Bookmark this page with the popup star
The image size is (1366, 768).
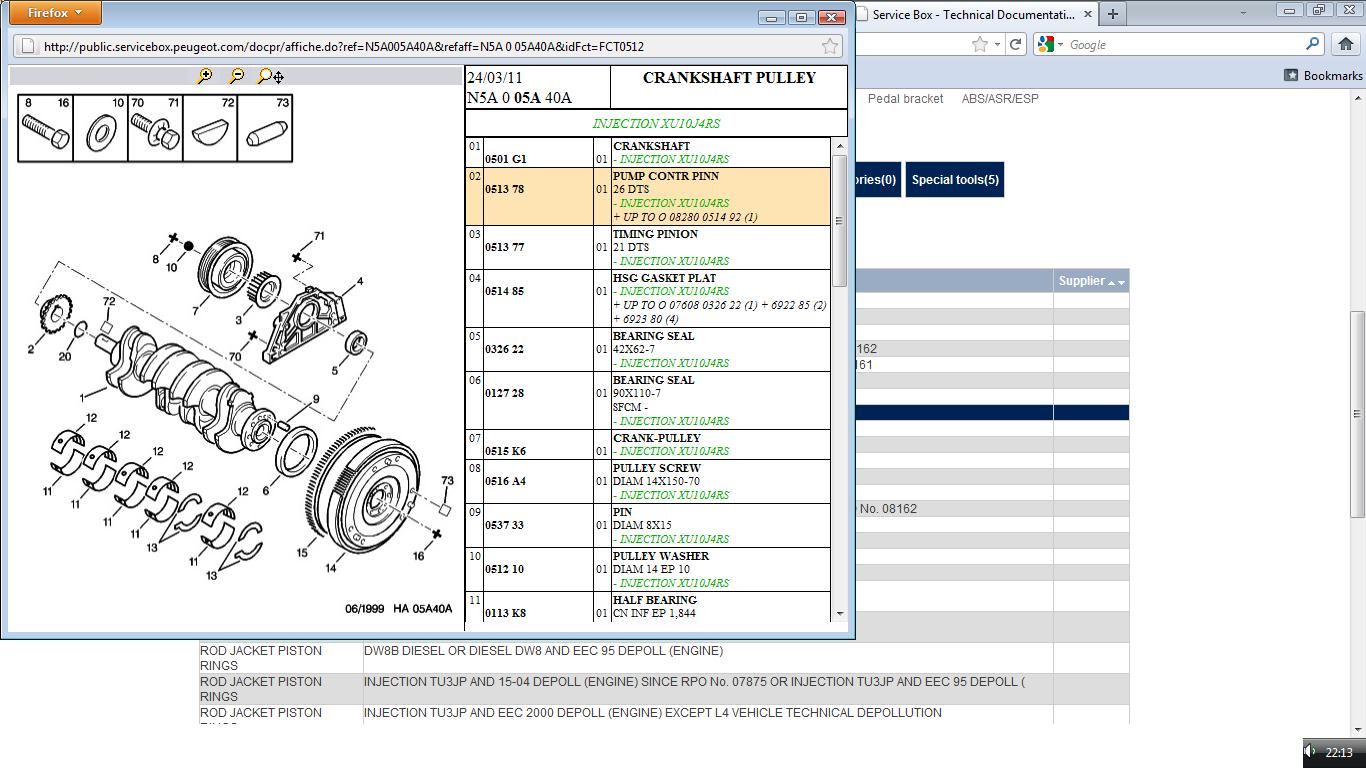(x=829, y=46)
